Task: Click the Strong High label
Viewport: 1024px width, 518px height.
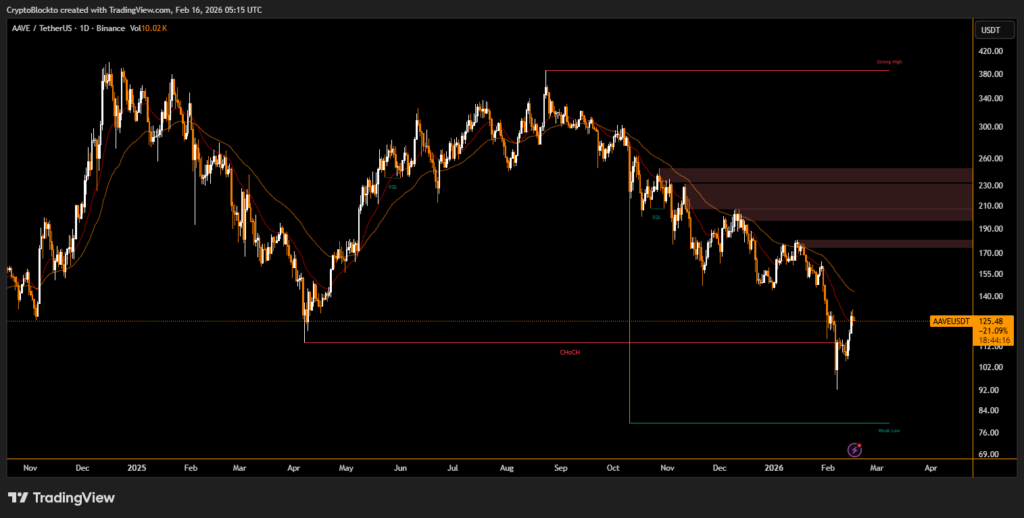Action: coord(890,62)
